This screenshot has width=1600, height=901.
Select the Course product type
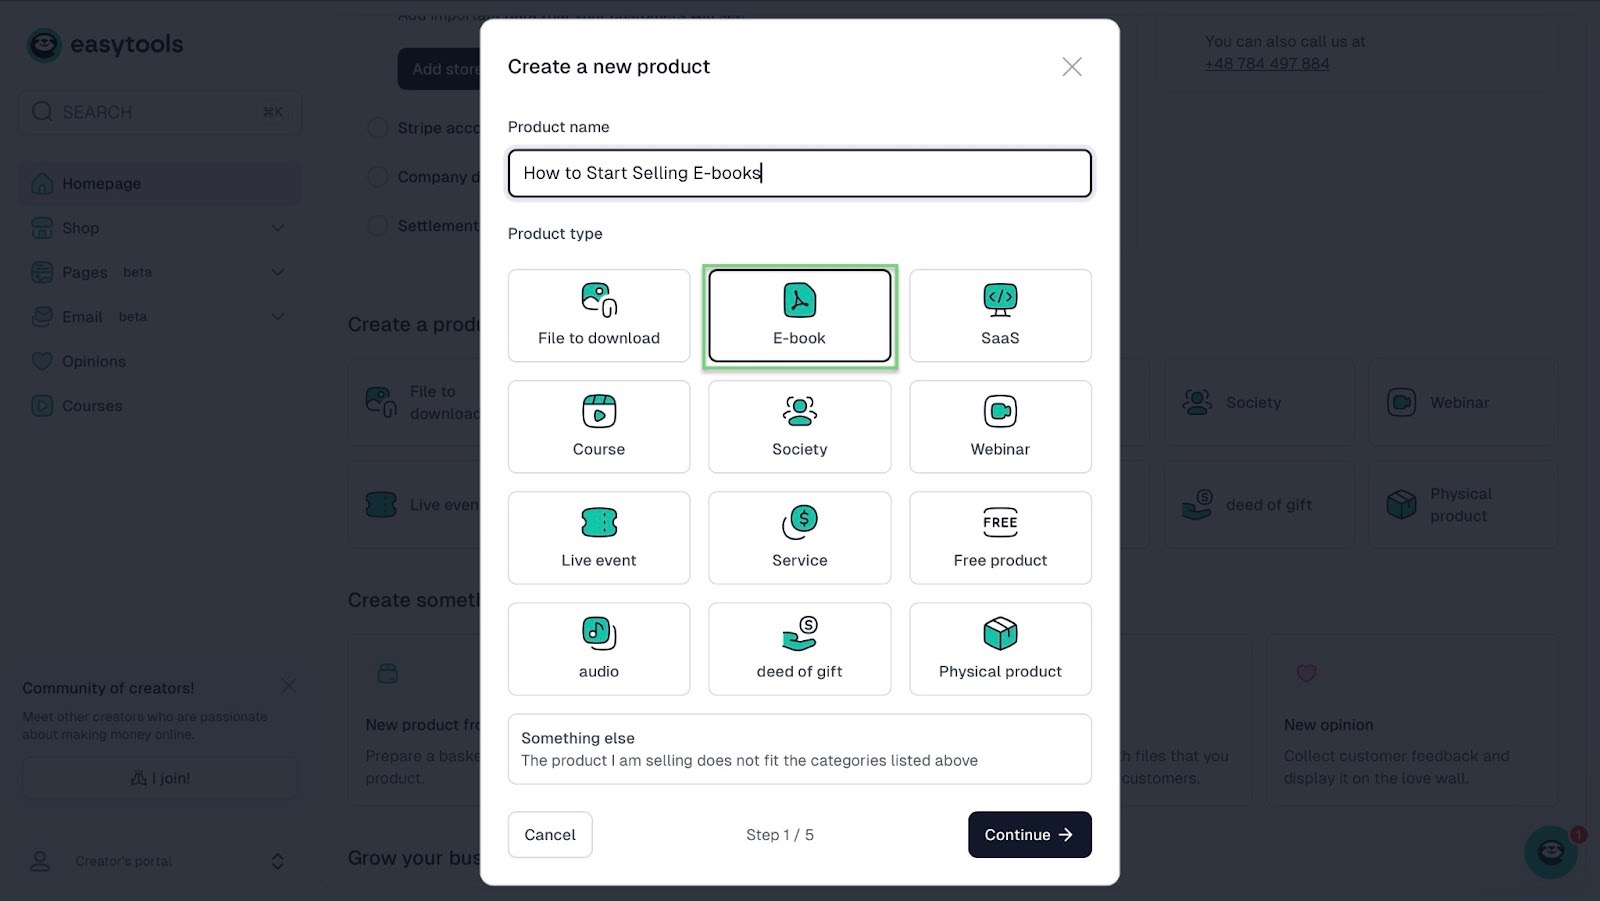point(599,426)
